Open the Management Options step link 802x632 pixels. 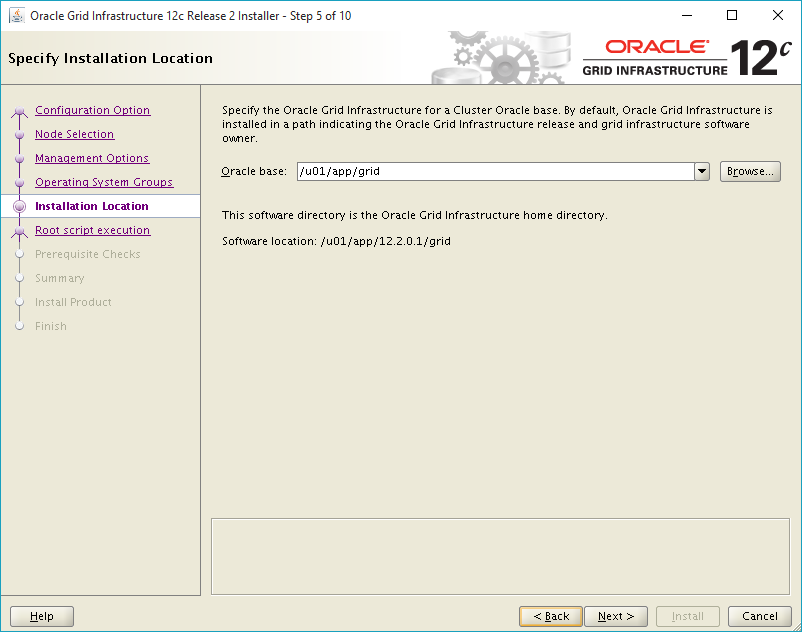click(92, 158)
